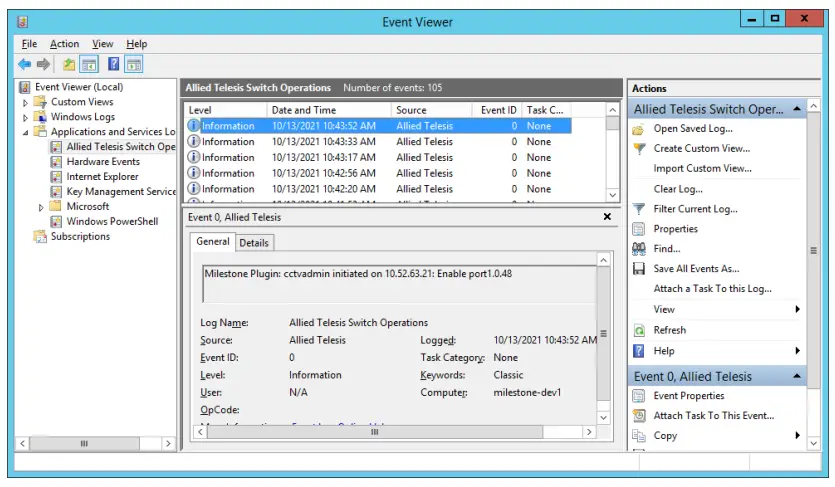835x487 pixels.
Task: Switch to the Details tab
Action: point(254,242)
